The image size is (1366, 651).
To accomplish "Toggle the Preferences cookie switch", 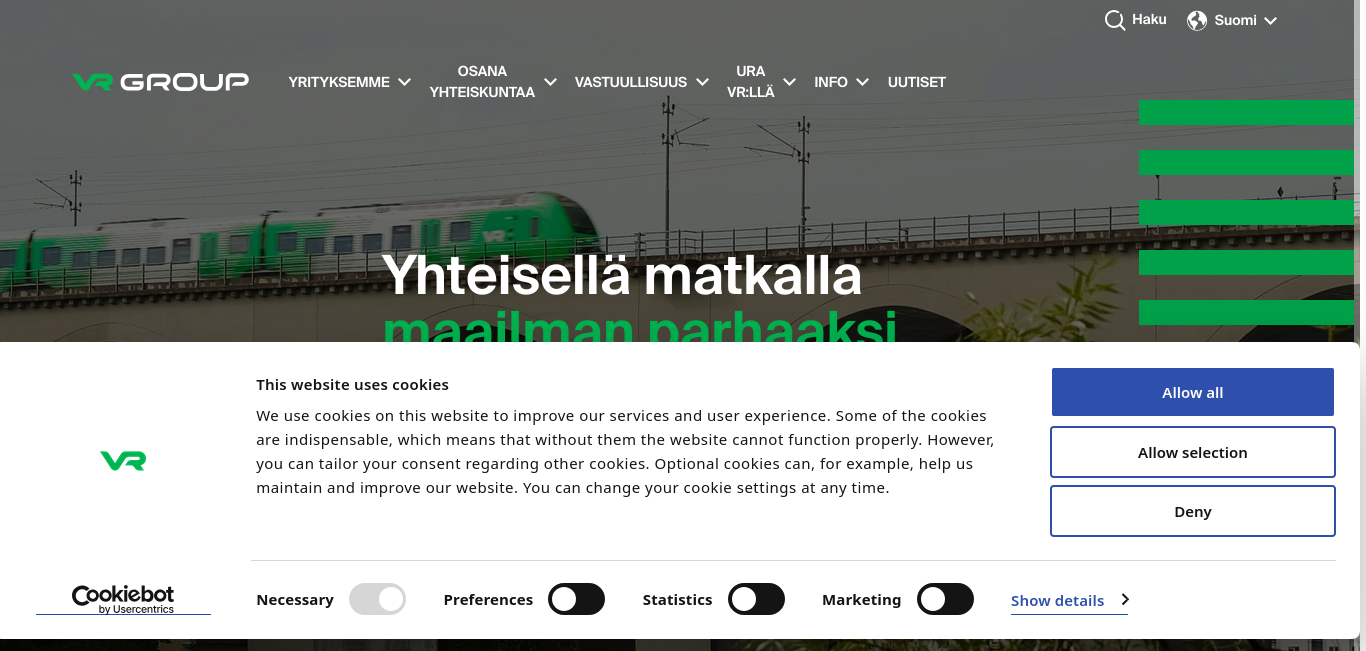I will pyautogui.click(x=577, y=599).
